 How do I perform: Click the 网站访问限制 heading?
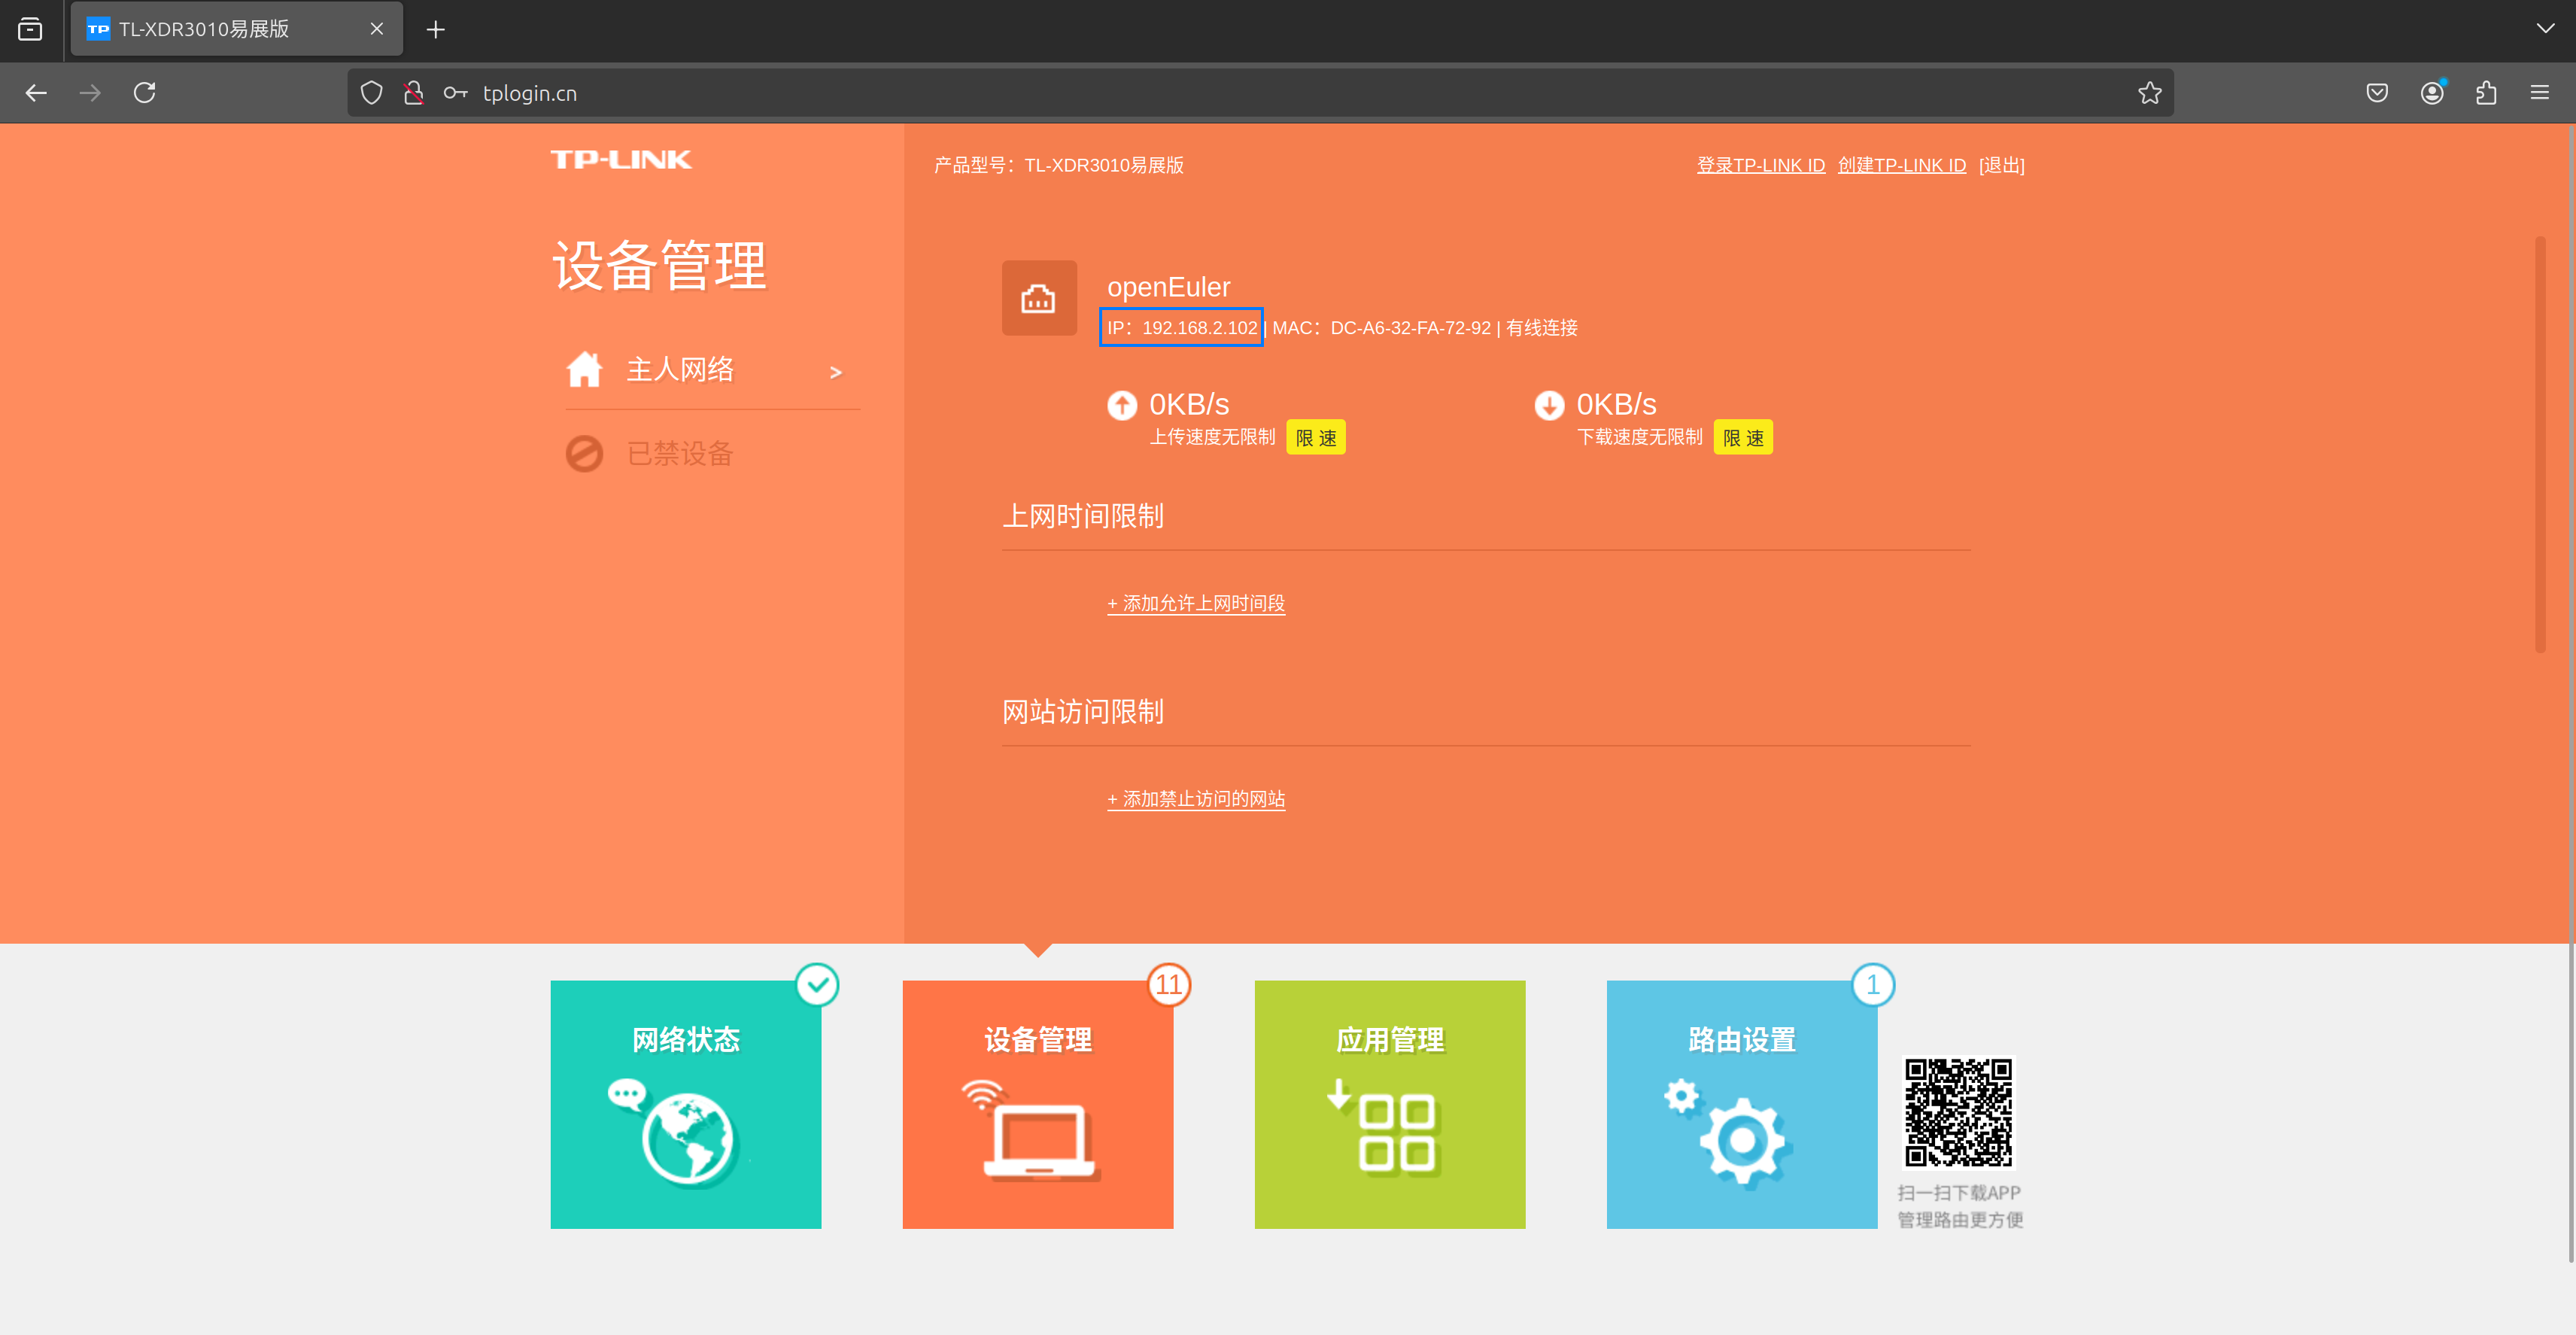[x=1083, y=713]
